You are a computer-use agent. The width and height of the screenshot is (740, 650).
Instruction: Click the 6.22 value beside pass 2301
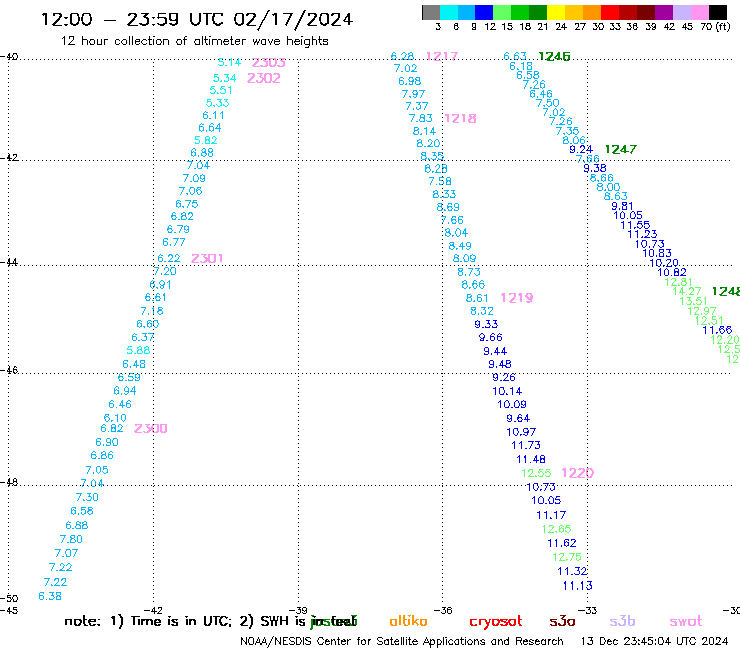click(x=168, y=258)
